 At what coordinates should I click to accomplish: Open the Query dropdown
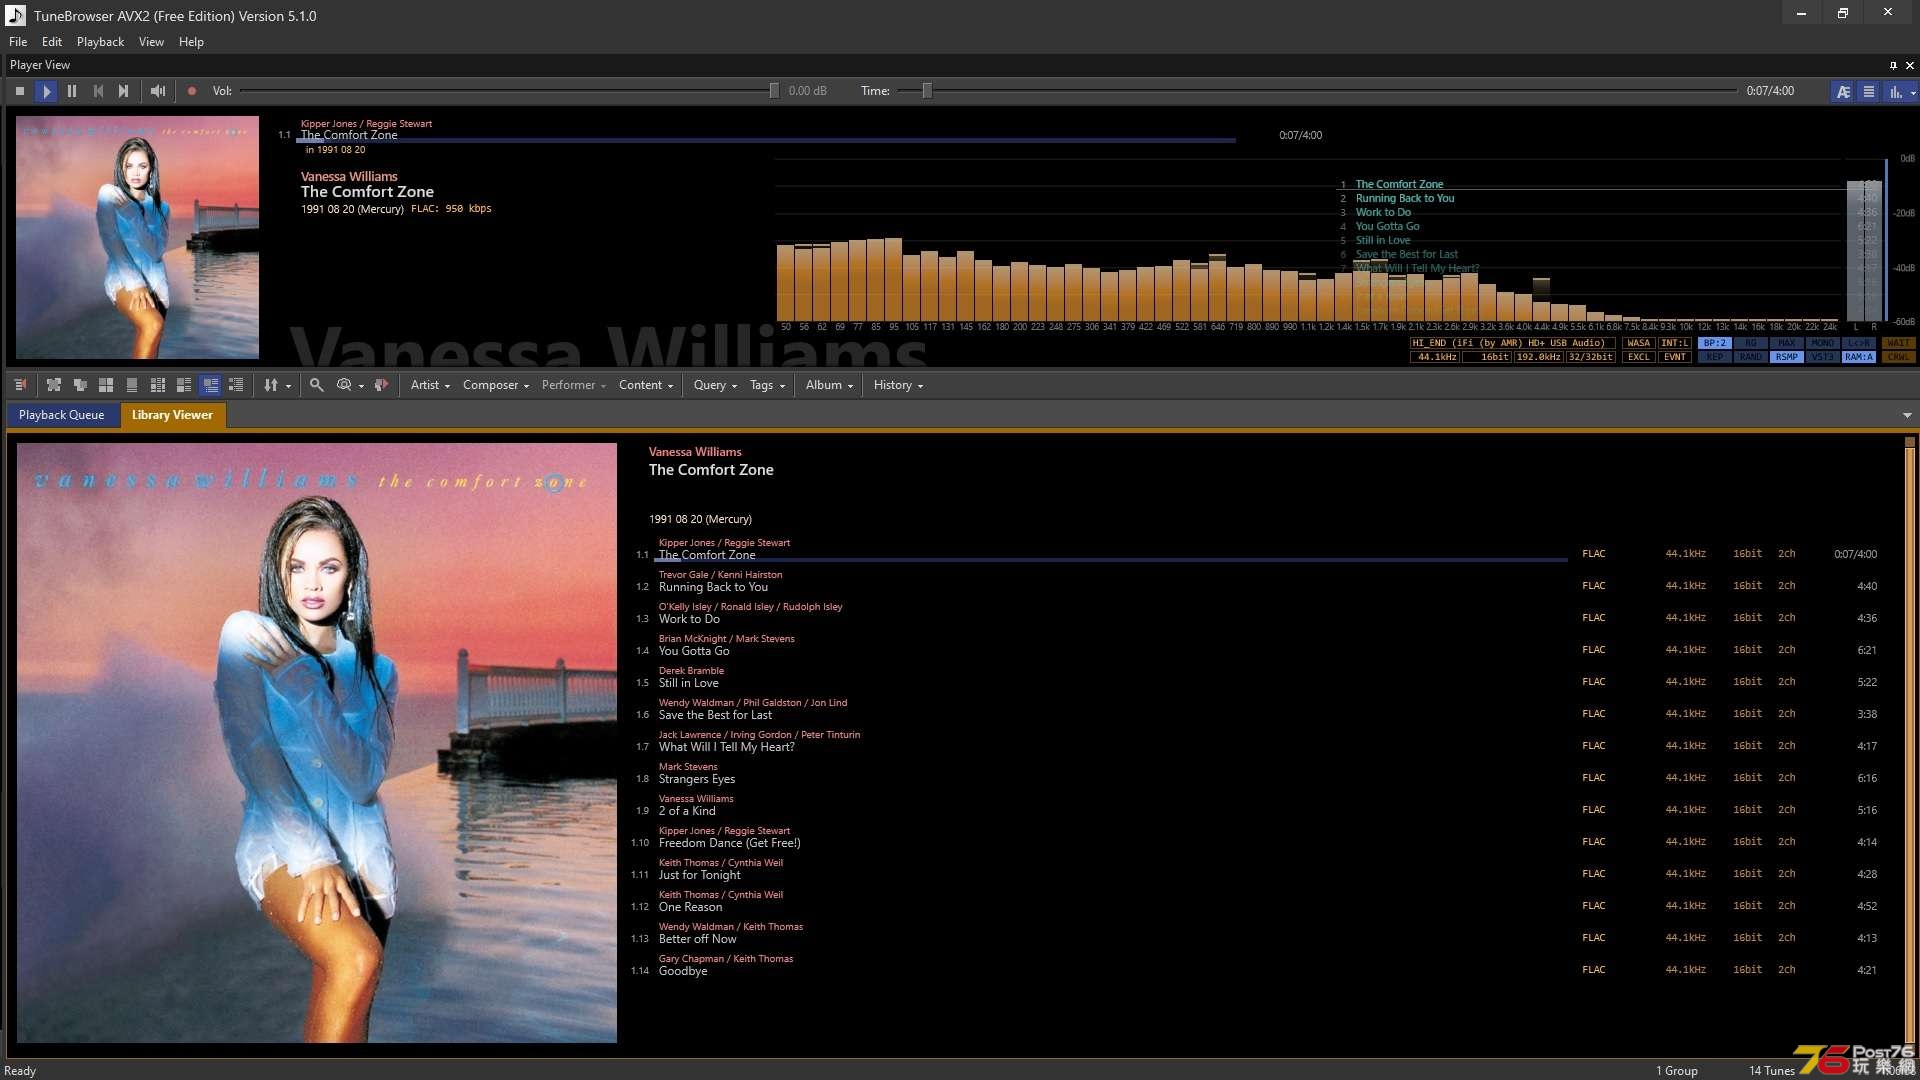point(715,385)
